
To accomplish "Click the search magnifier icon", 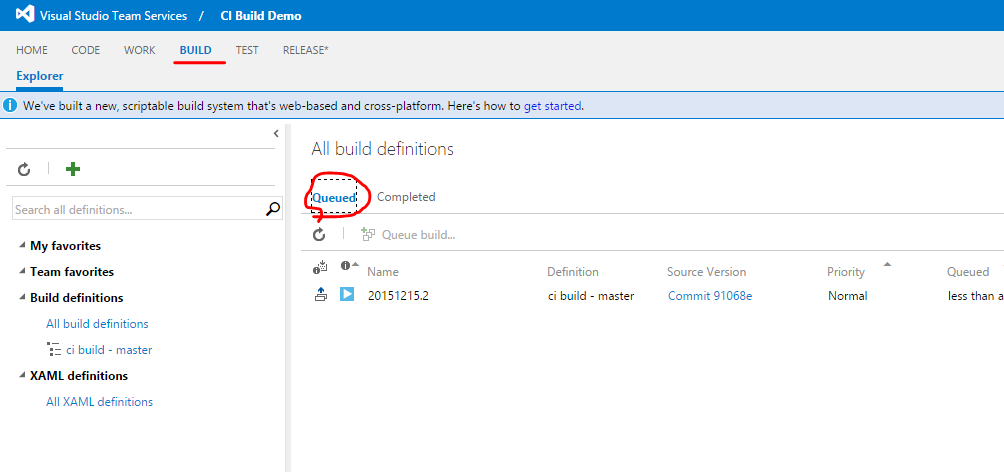I will click(273, 209).
